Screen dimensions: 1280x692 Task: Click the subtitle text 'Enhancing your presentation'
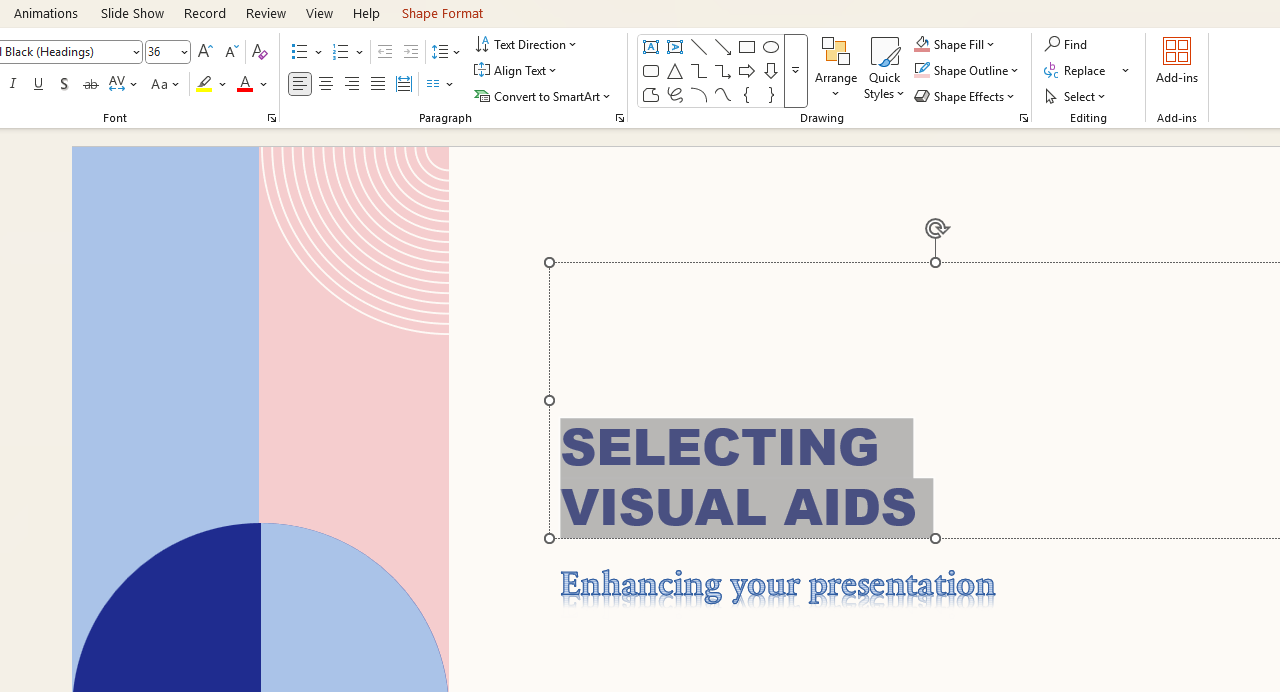[777, 585]
